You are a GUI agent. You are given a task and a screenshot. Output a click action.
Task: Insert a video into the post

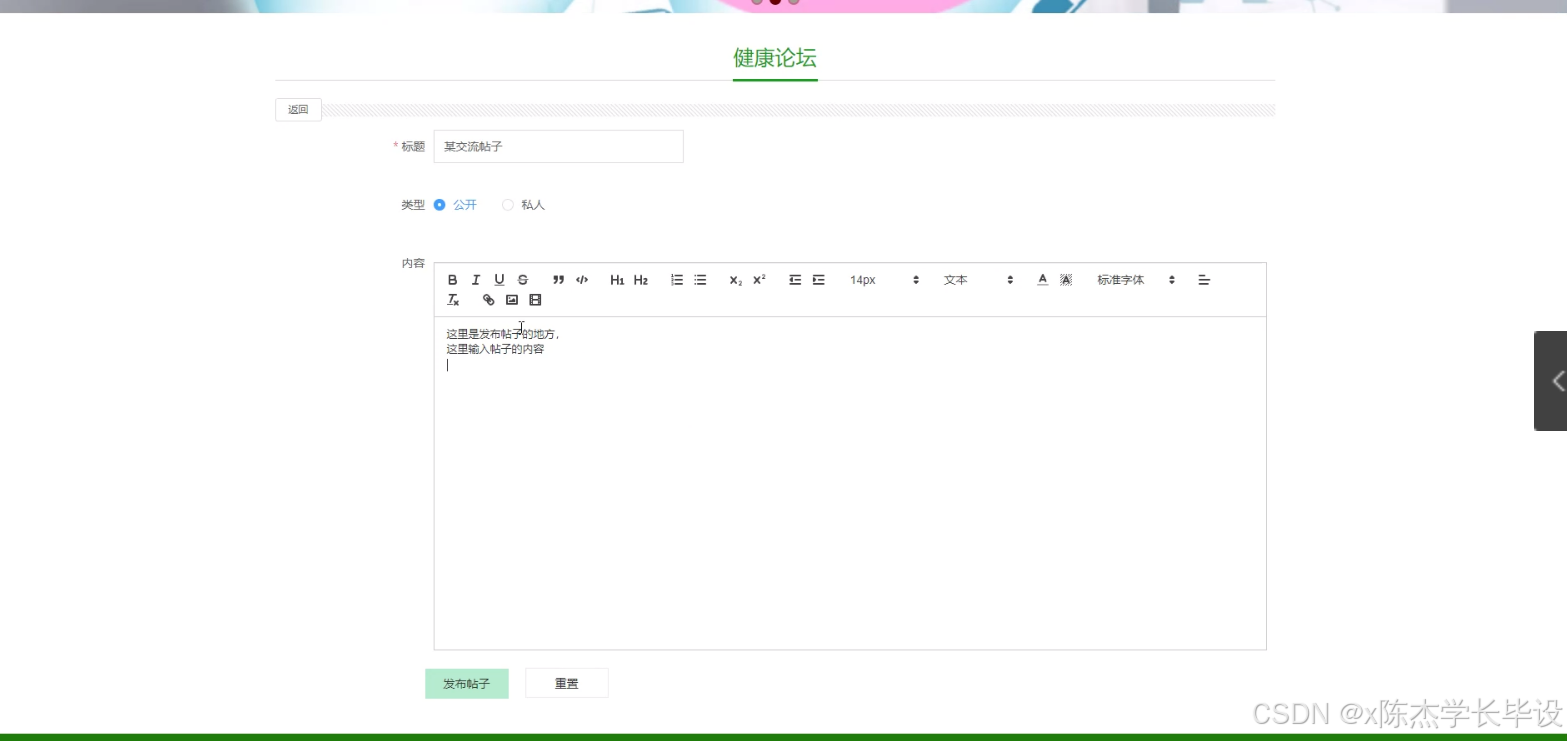coord(534,299)
